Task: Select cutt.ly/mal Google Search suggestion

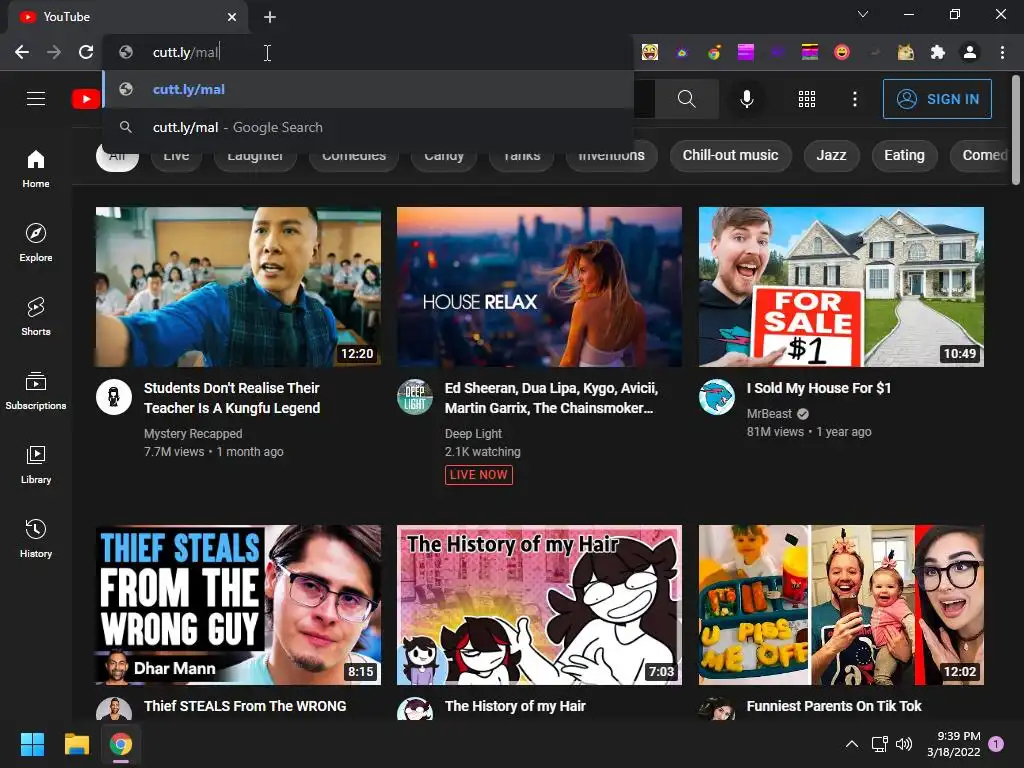Action: [x=368, y=127]
